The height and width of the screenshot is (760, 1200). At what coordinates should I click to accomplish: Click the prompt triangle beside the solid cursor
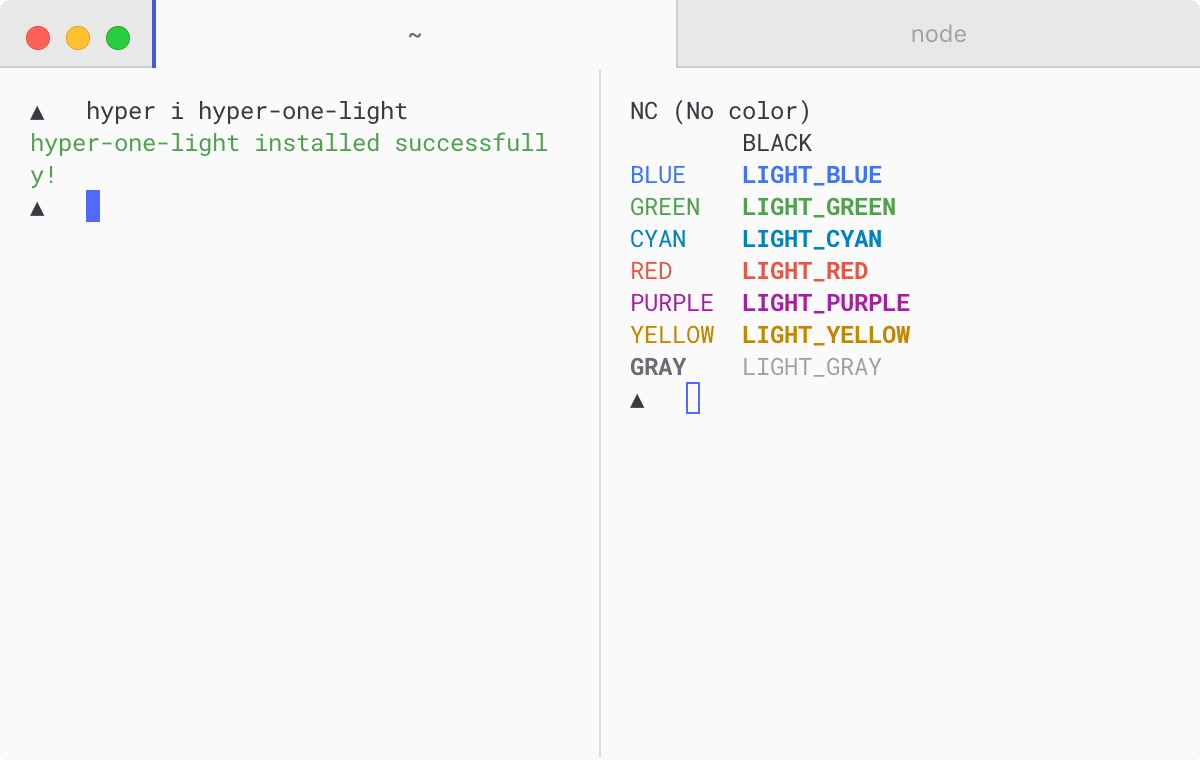click(37, 208)
